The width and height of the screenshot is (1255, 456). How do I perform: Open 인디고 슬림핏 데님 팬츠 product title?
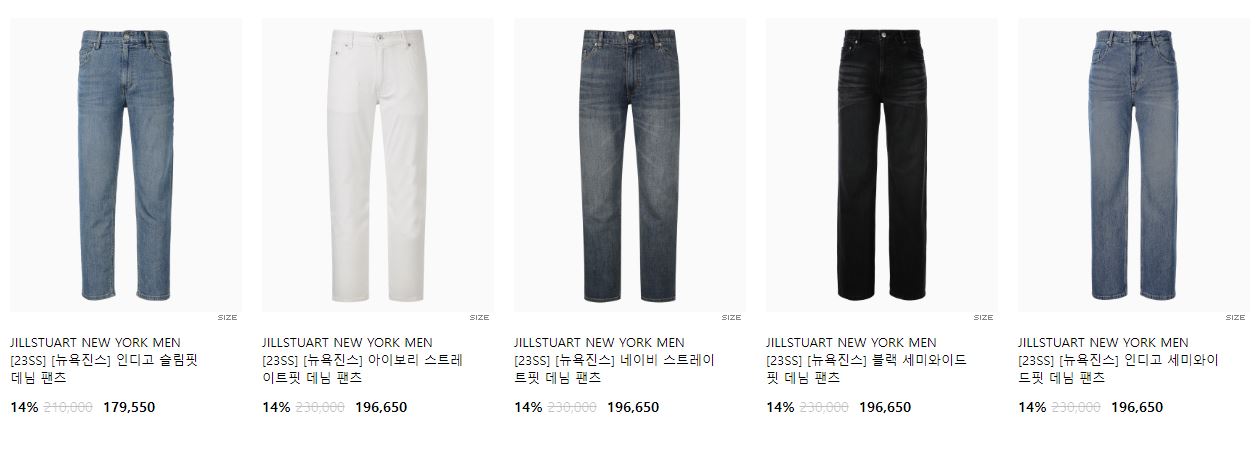[x=104, y=369]
